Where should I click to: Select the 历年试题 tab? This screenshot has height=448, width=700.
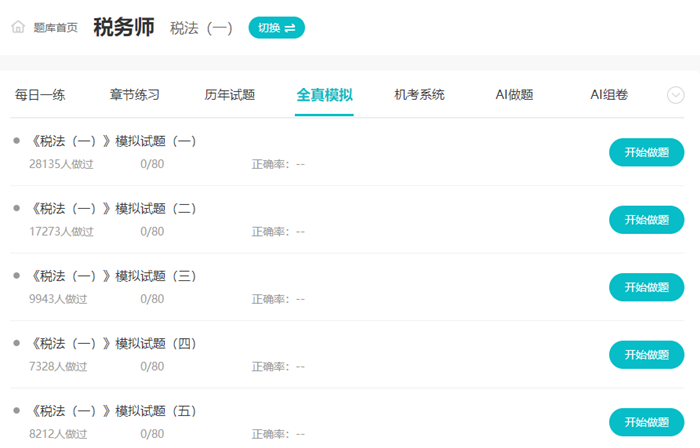[230, 95]
